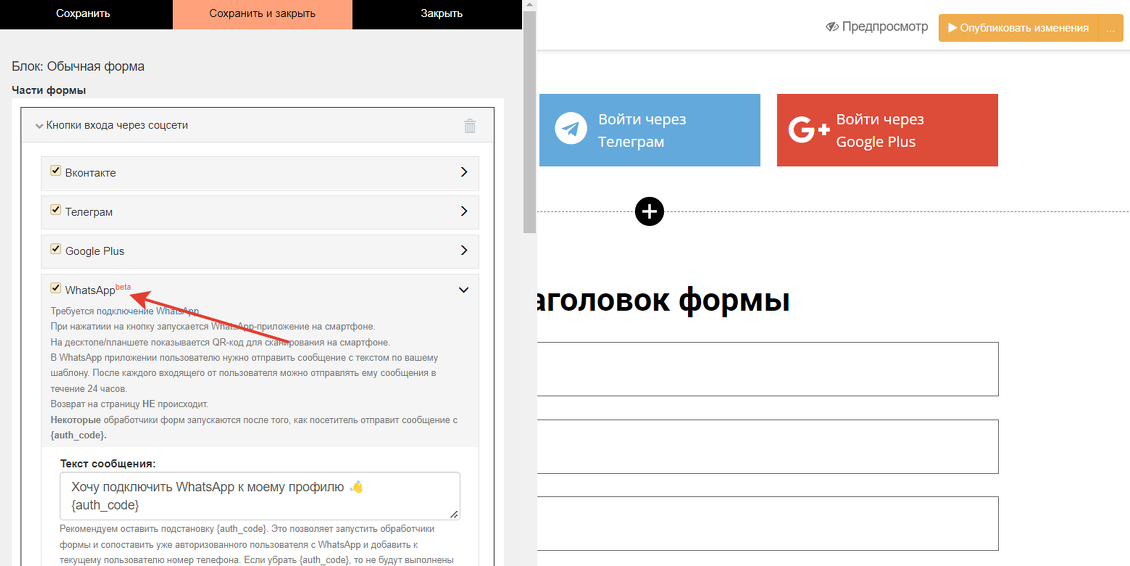This screenshot has width=1130, height=566.
Task: Disable the Google Plus checkbox
Action: pos(55,249)
